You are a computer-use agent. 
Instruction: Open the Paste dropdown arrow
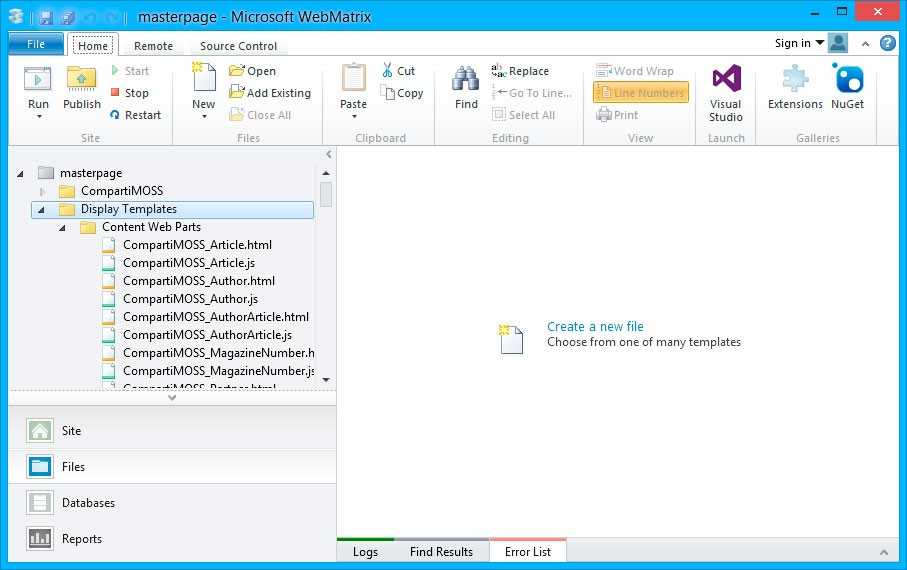click(354, 117)
